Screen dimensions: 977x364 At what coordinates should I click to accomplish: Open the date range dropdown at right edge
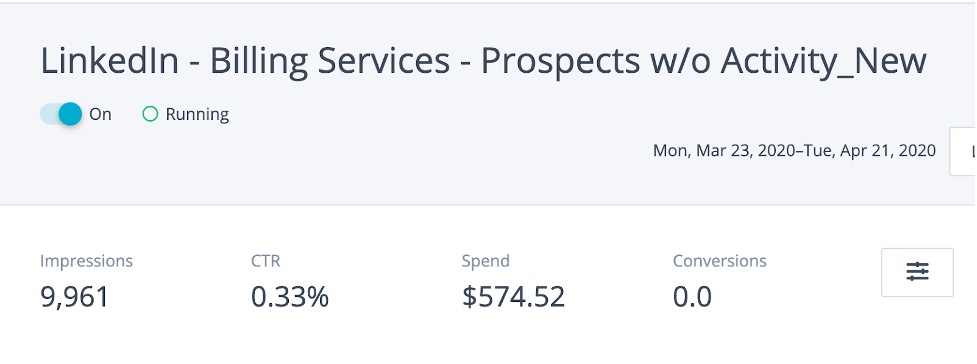pos(963,151)
